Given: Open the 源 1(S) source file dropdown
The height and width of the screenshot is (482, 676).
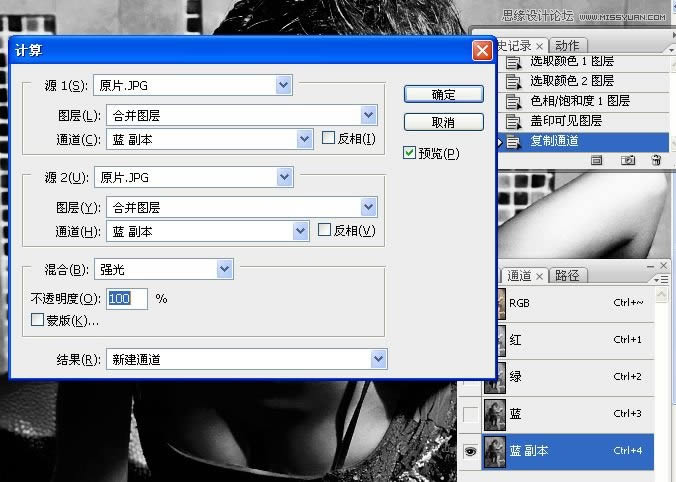Looking at the screenshot, I should click(x=284, y=85).
